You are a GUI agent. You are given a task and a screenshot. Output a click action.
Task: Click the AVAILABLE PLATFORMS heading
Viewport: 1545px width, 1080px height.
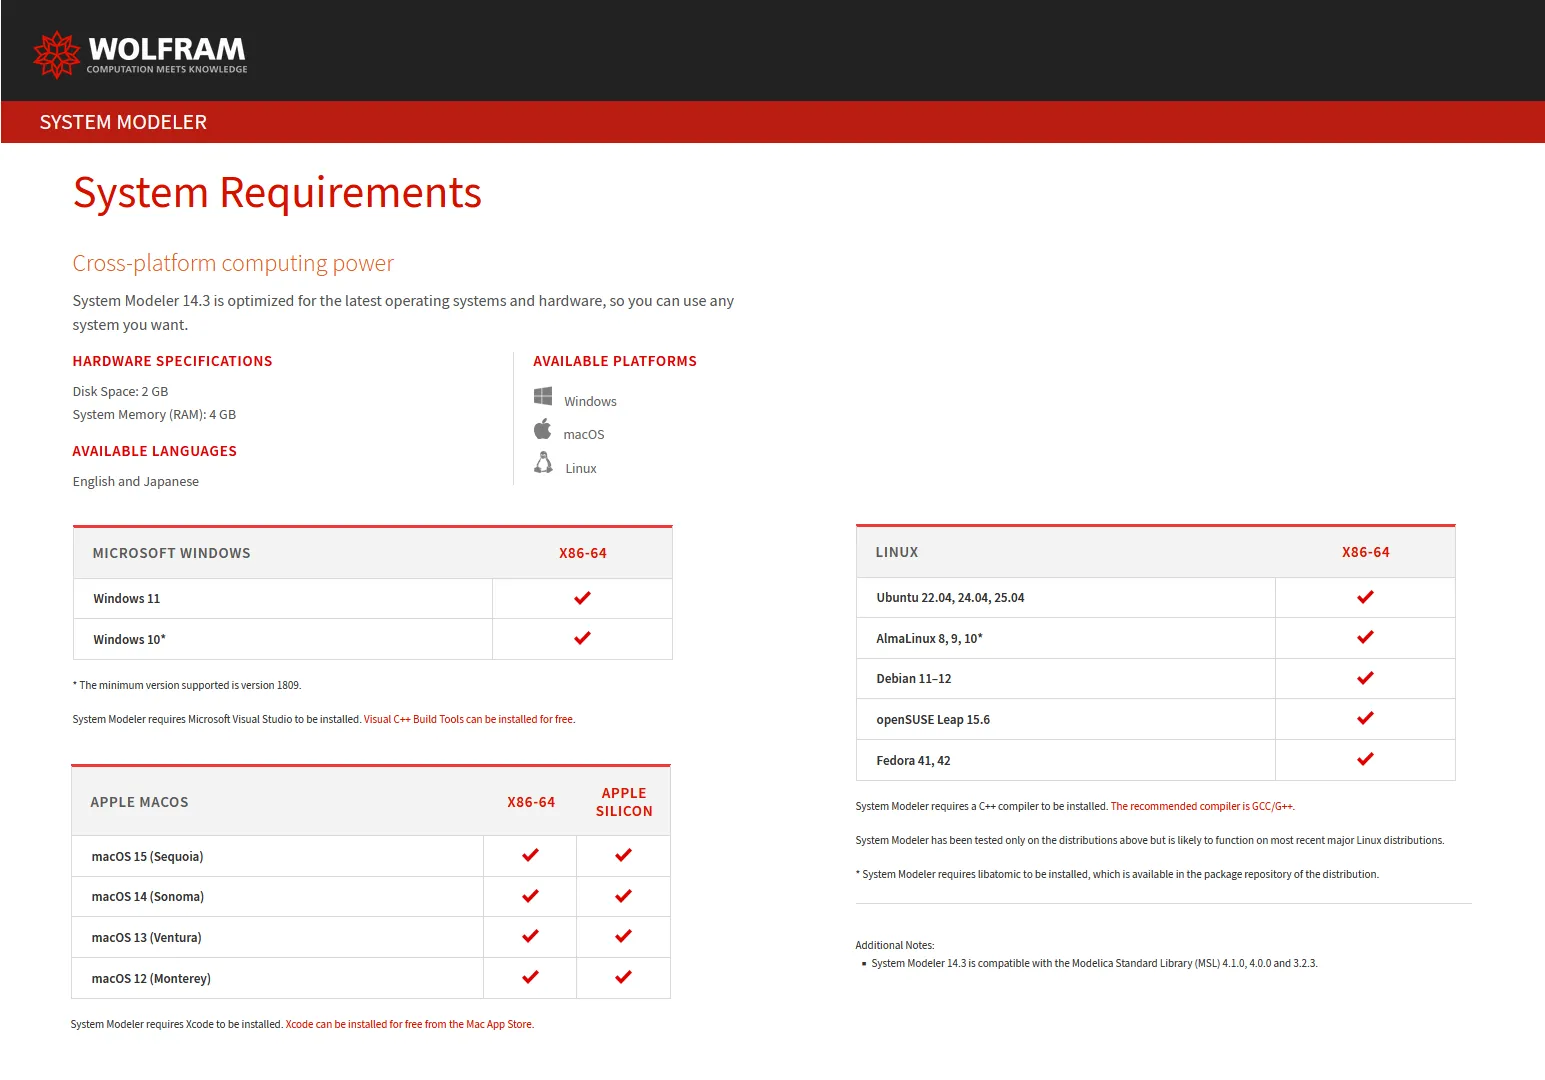pos(615,361)
